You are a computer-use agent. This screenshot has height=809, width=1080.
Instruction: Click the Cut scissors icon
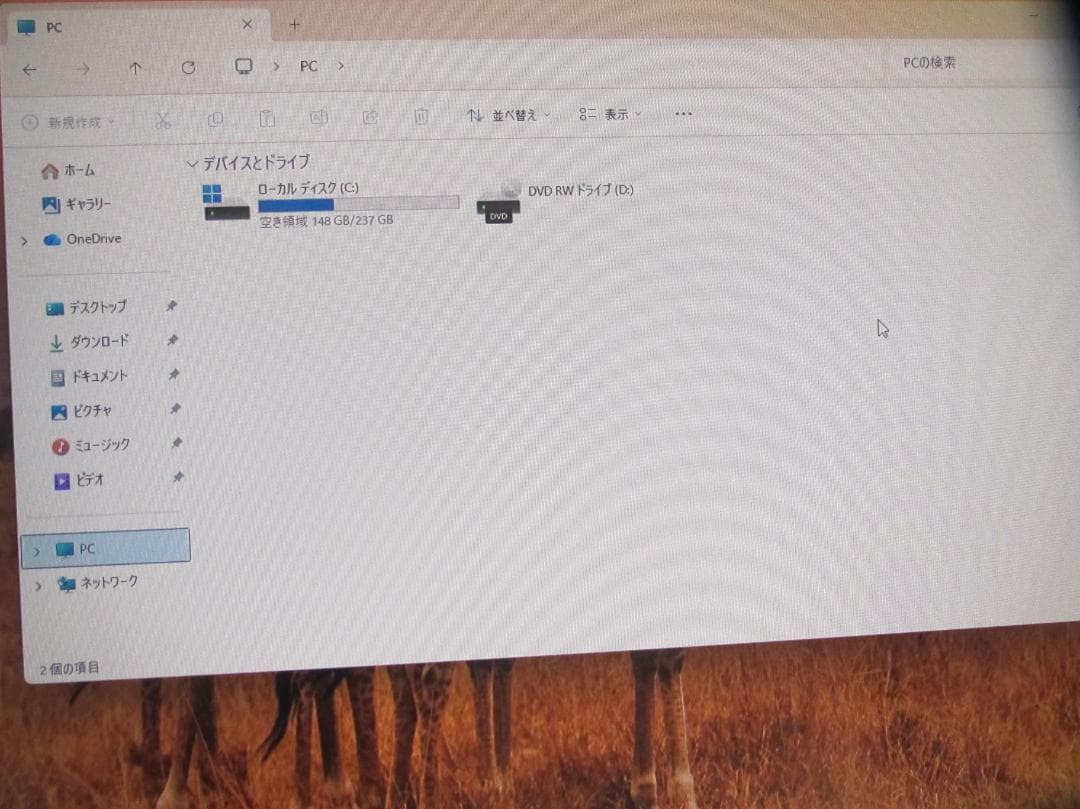point(163,120)
